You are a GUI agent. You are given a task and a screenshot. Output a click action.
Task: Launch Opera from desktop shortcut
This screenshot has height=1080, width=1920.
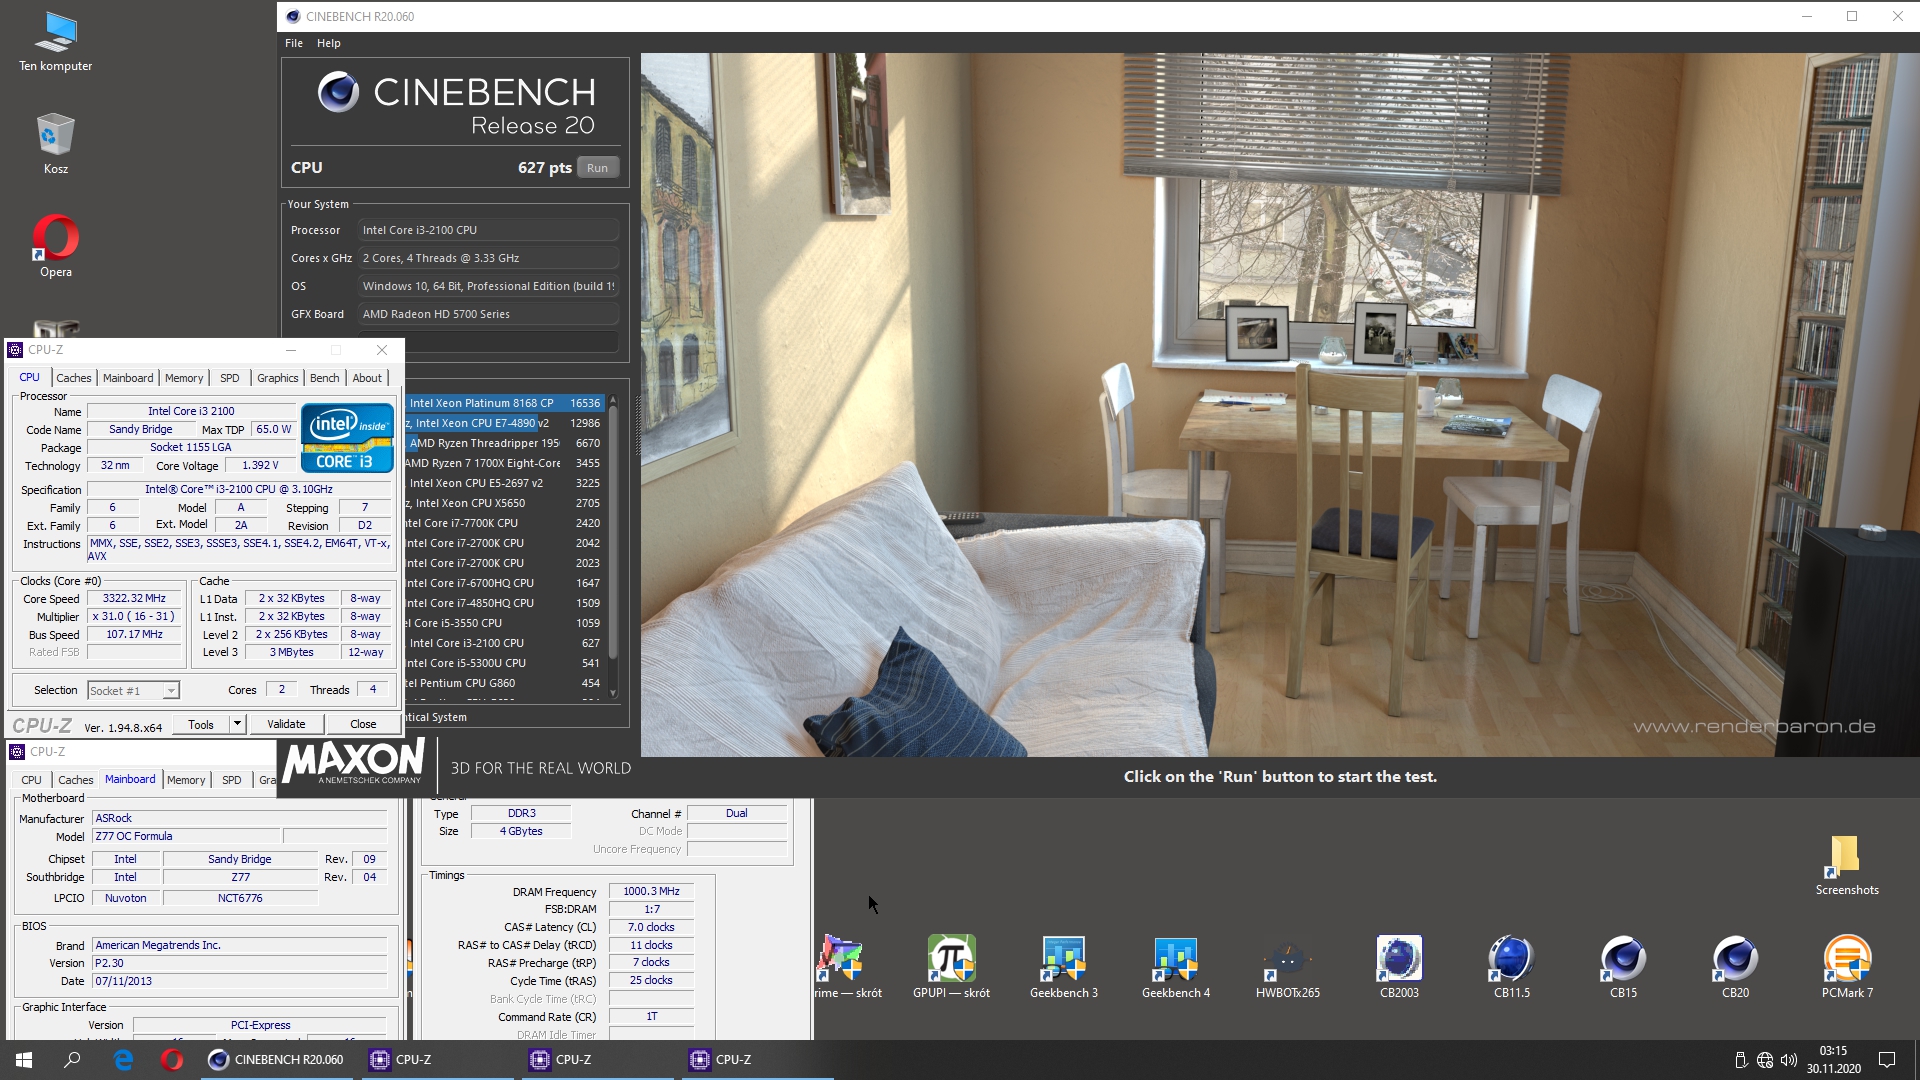point(55,246)
